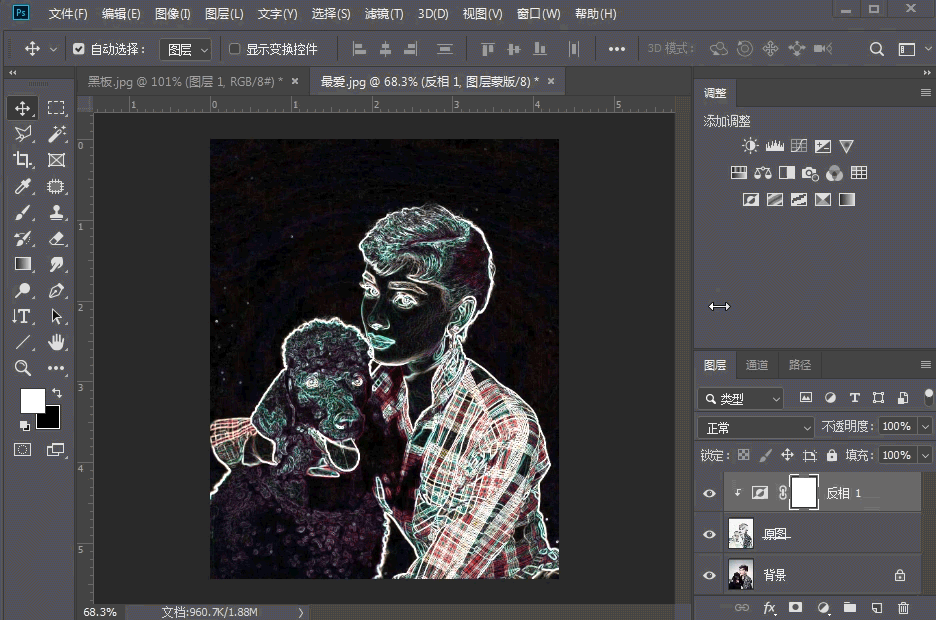
Task: Enable the 自动选择 checkbox
Action: pyautogui.click(x=79, y=49)
